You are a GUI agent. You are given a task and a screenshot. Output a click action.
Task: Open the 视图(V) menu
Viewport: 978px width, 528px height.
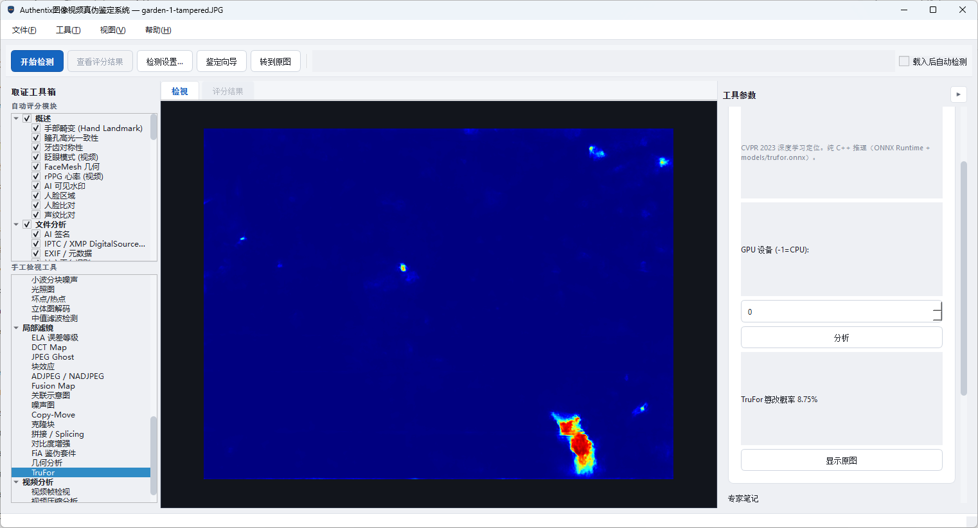[112, 30]
